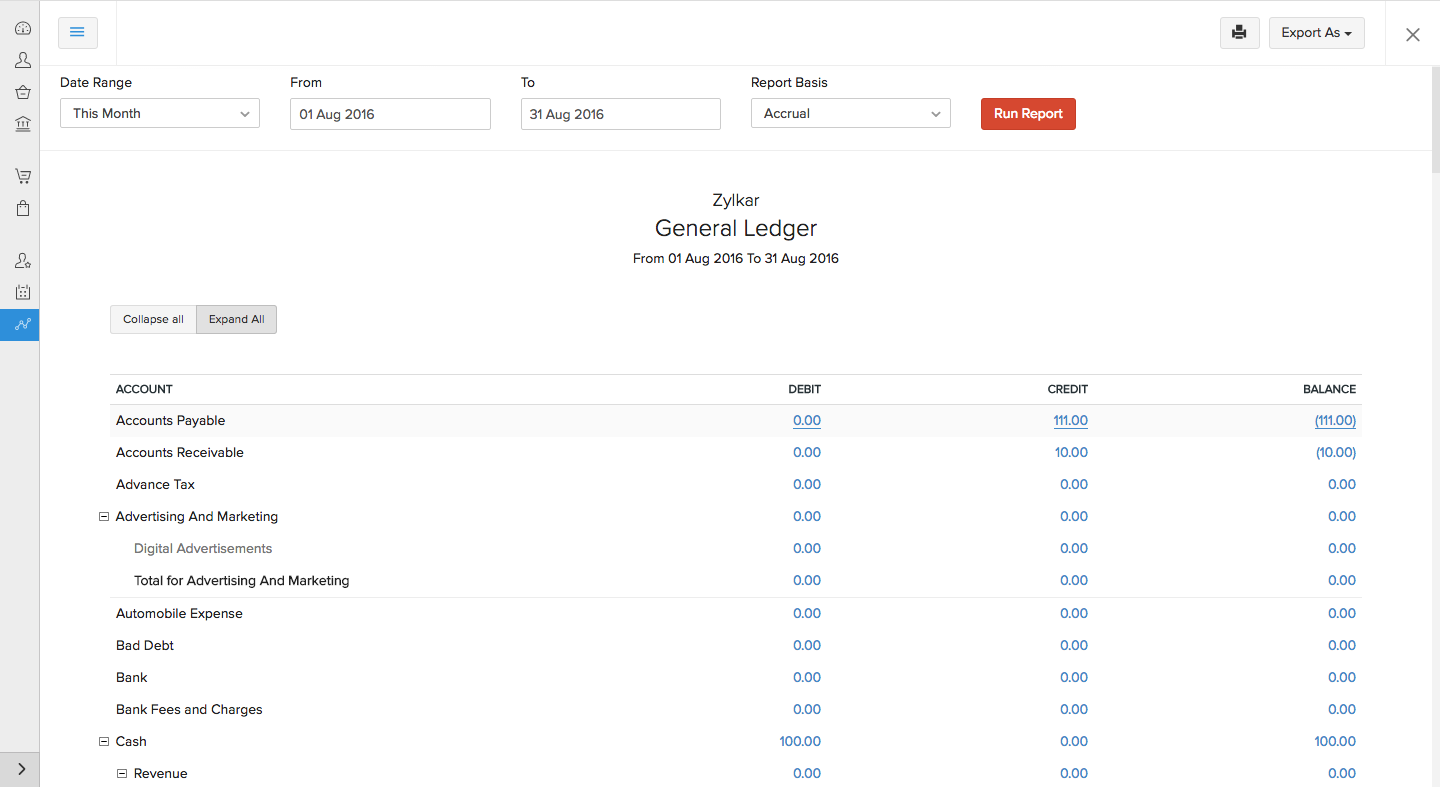
Task: Open the Sales shopping cart icon
Action: tap(22, 177)
